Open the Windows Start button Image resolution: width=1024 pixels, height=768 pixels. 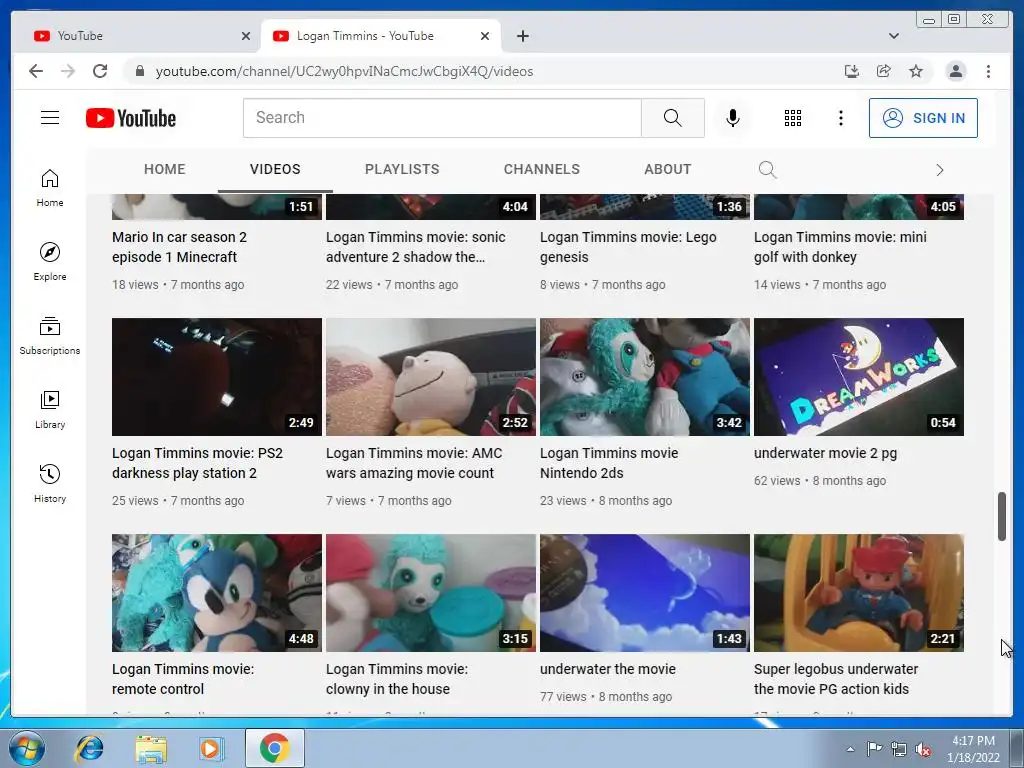(x=27, y=748)
